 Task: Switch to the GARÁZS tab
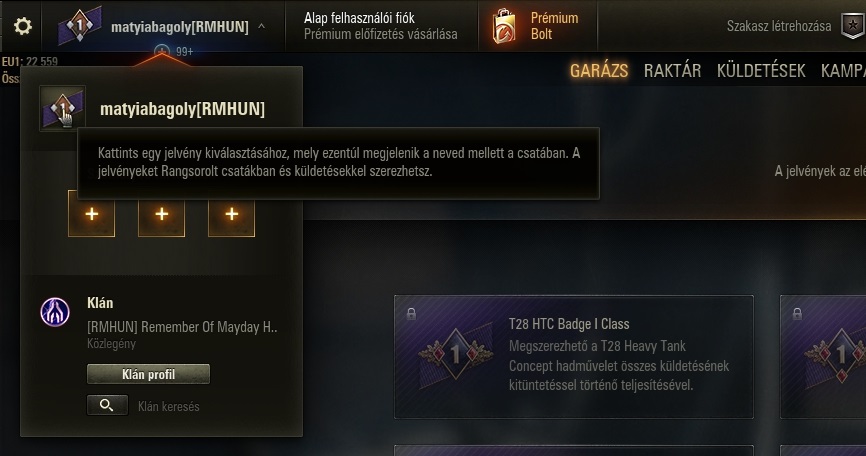pos(599,71)
